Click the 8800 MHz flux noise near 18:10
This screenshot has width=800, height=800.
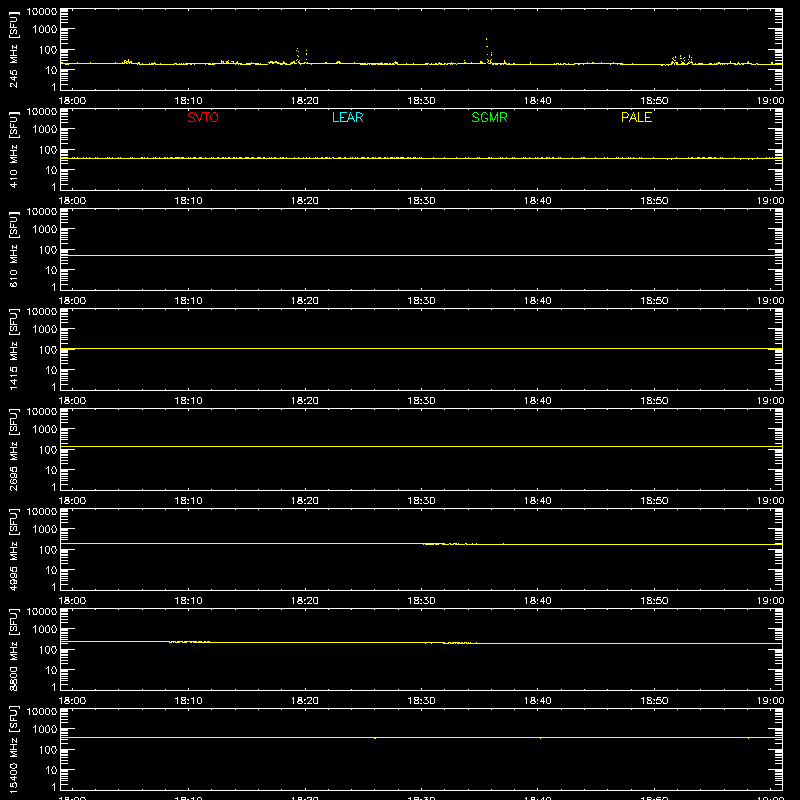click(x=189, y=641)
